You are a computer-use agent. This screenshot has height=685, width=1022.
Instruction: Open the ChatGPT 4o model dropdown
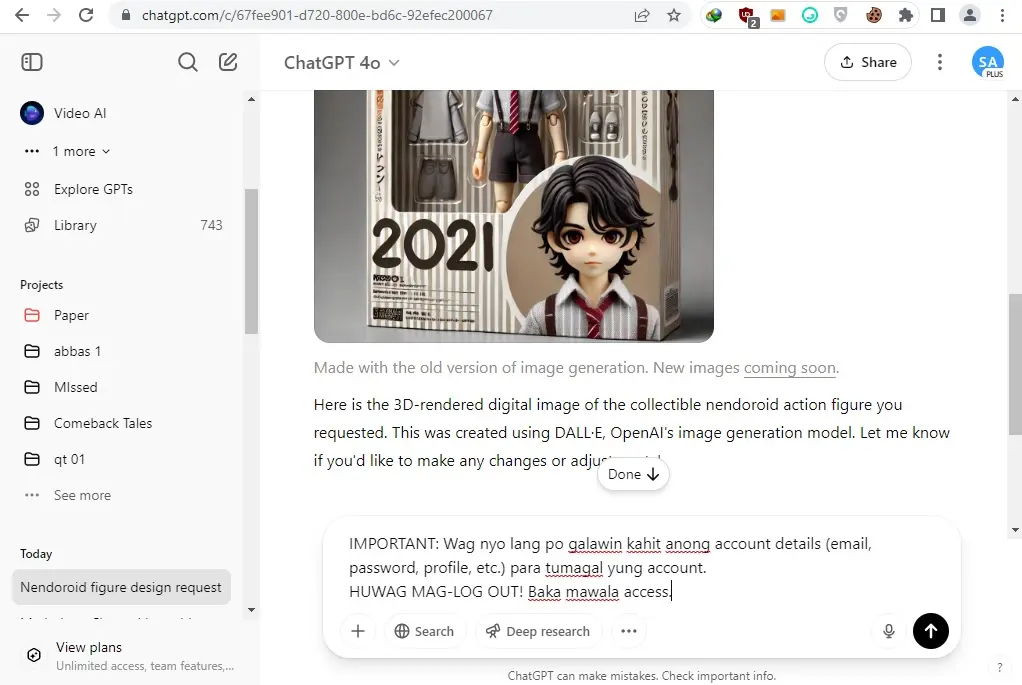coord(342,63)
